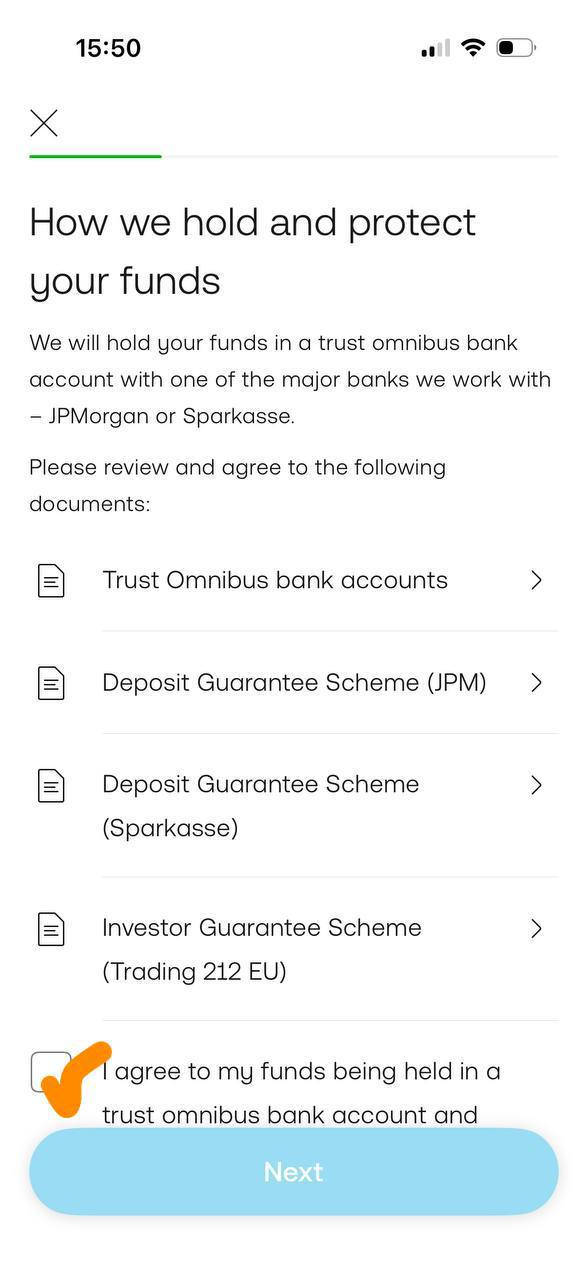This screenshot has width=588, height=1280.
Task: Open Deposit Guarantee Scheme (JPM) chevron
Action: pyautogui.click(x=536, y=683)
